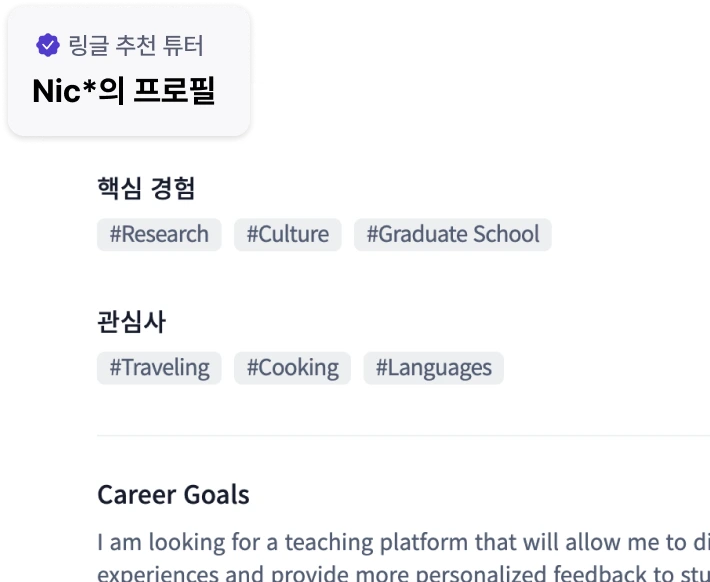
Task: Click the 관심사 section heading
Action: coord(131,322)
